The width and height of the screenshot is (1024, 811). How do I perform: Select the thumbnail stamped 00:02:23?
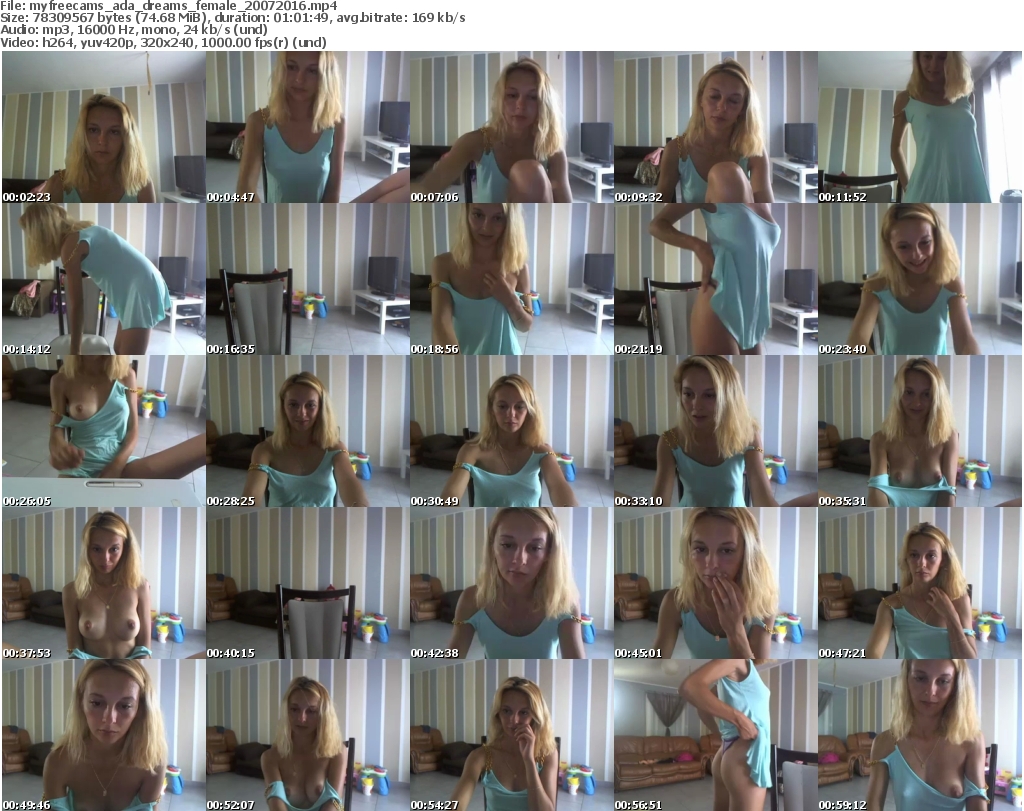coord(104,127)
